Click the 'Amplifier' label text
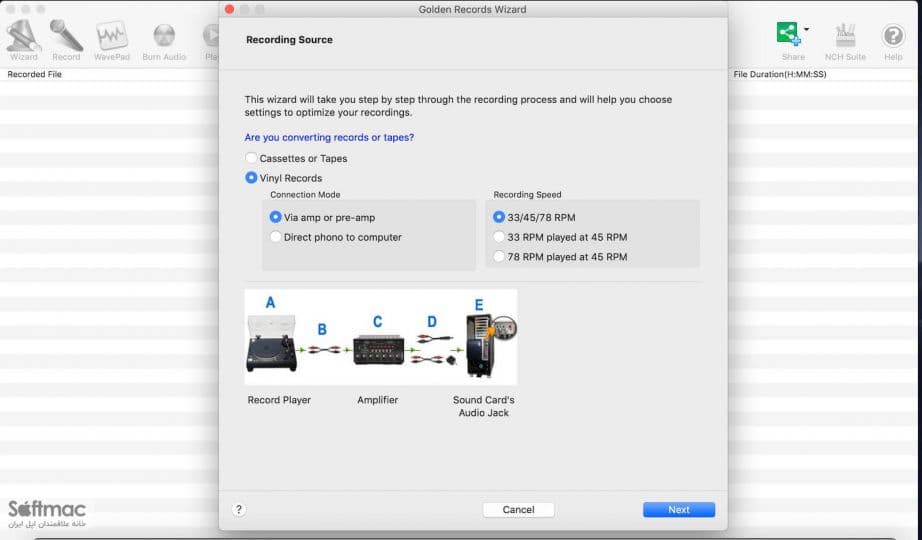 pyautogui.click(x=378, y=400)
